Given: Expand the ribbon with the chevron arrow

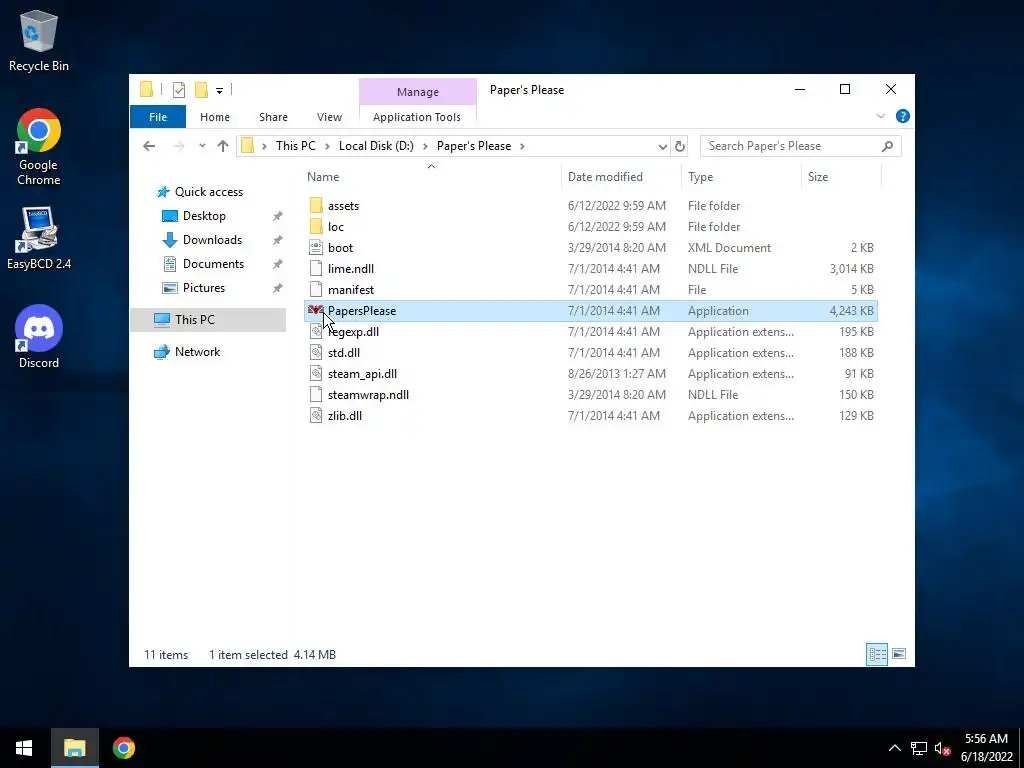Looking at the screenshot, I should (880, 116).
